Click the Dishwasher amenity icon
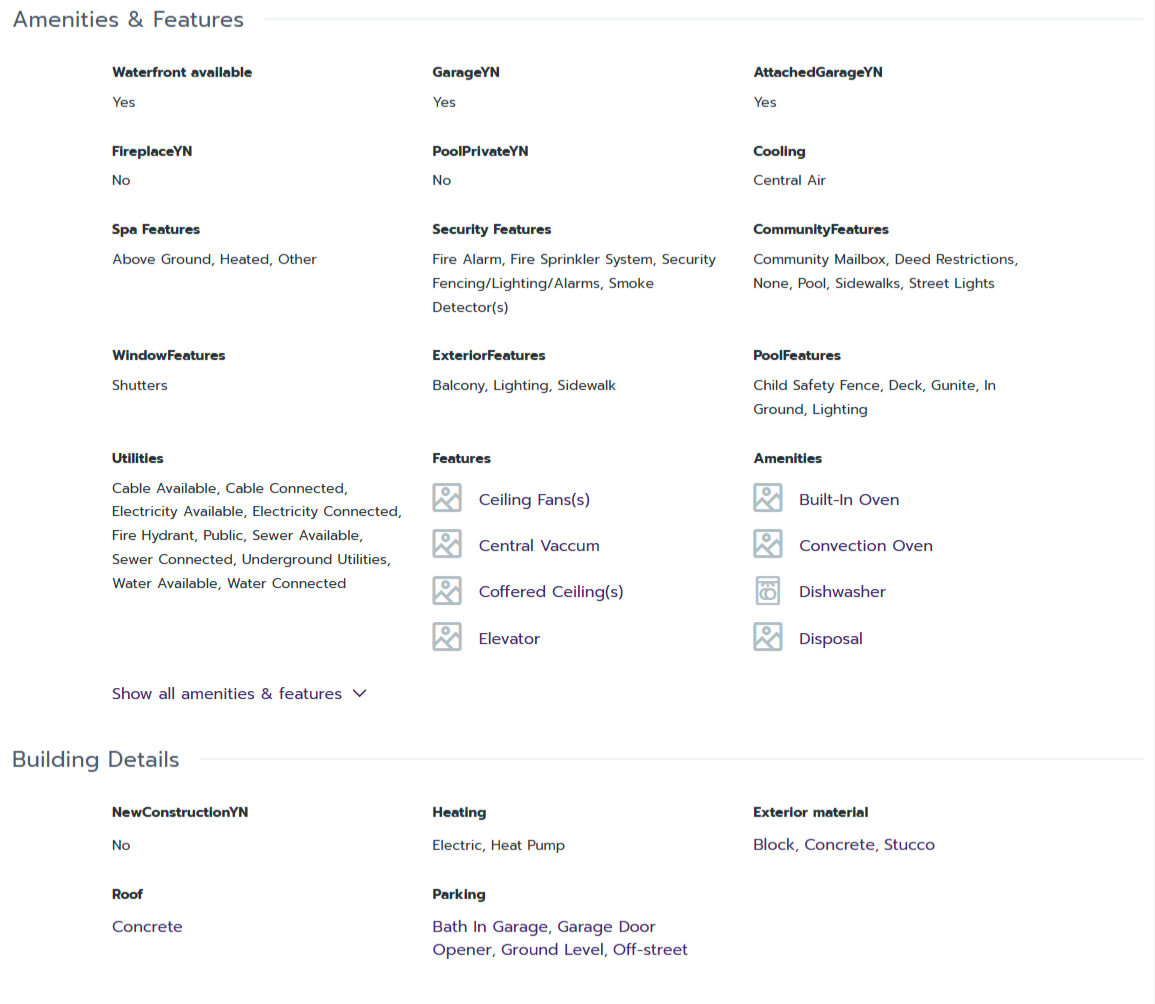Viewport: 1155px width, 1004px height. [767, 591]
